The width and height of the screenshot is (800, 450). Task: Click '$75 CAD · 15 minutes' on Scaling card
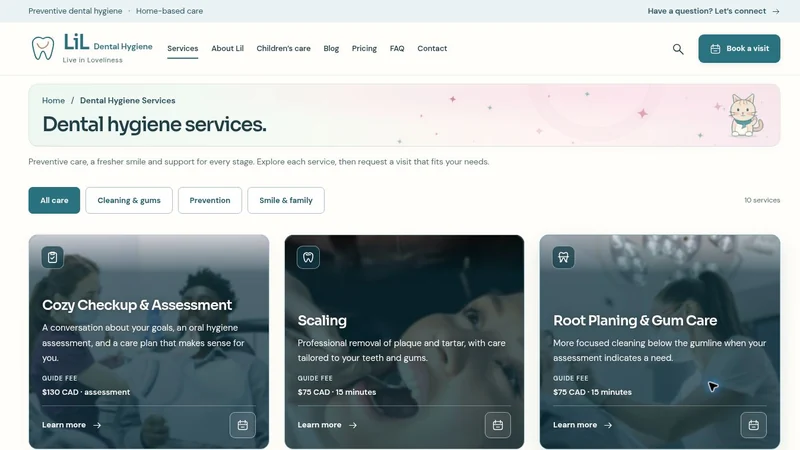pos(337,392)
